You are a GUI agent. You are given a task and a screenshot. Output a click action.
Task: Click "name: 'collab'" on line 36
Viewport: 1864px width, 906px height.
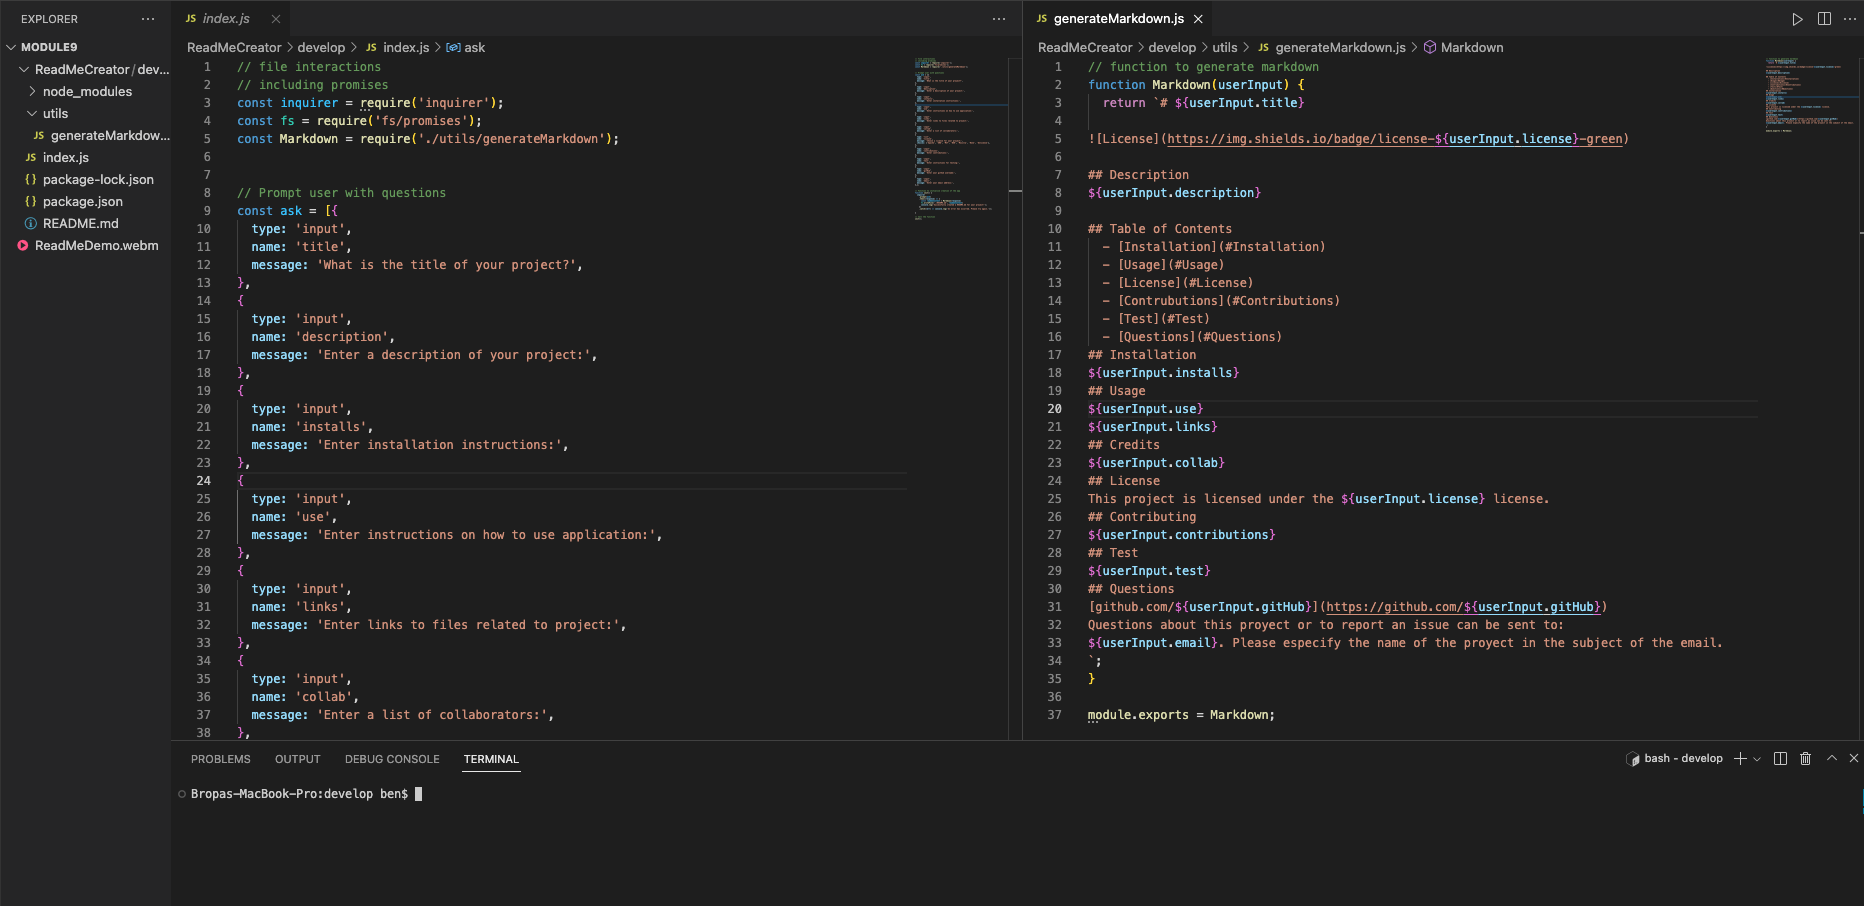(x=301, y=697)
